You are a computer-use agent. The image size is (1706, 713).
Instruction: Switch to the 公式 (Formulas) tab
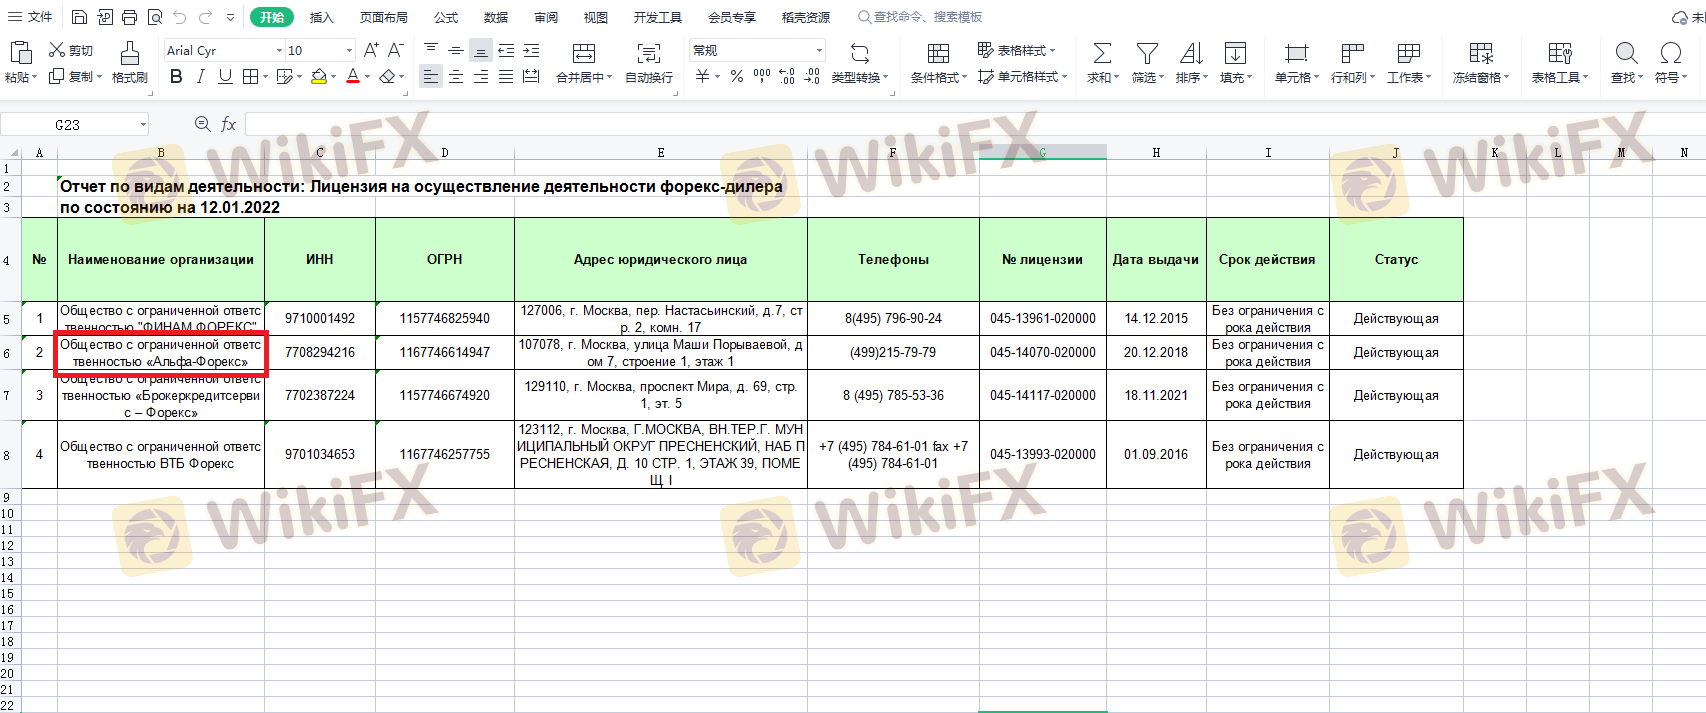[446, 17]
